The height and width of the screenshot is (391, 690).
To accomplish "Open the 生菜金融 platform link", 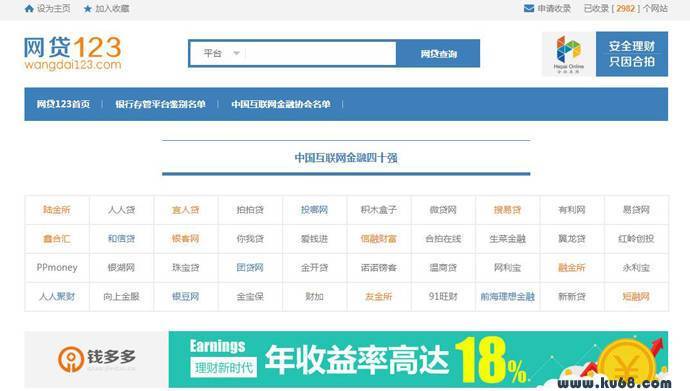I will click(x=507, y=239).
